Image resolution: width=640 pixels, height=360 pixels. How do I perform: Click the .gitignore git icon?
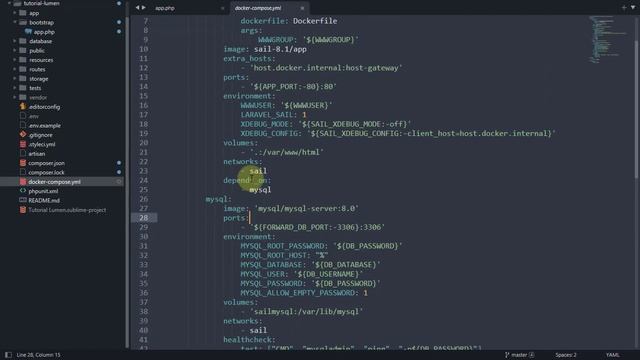coord(23,135)
